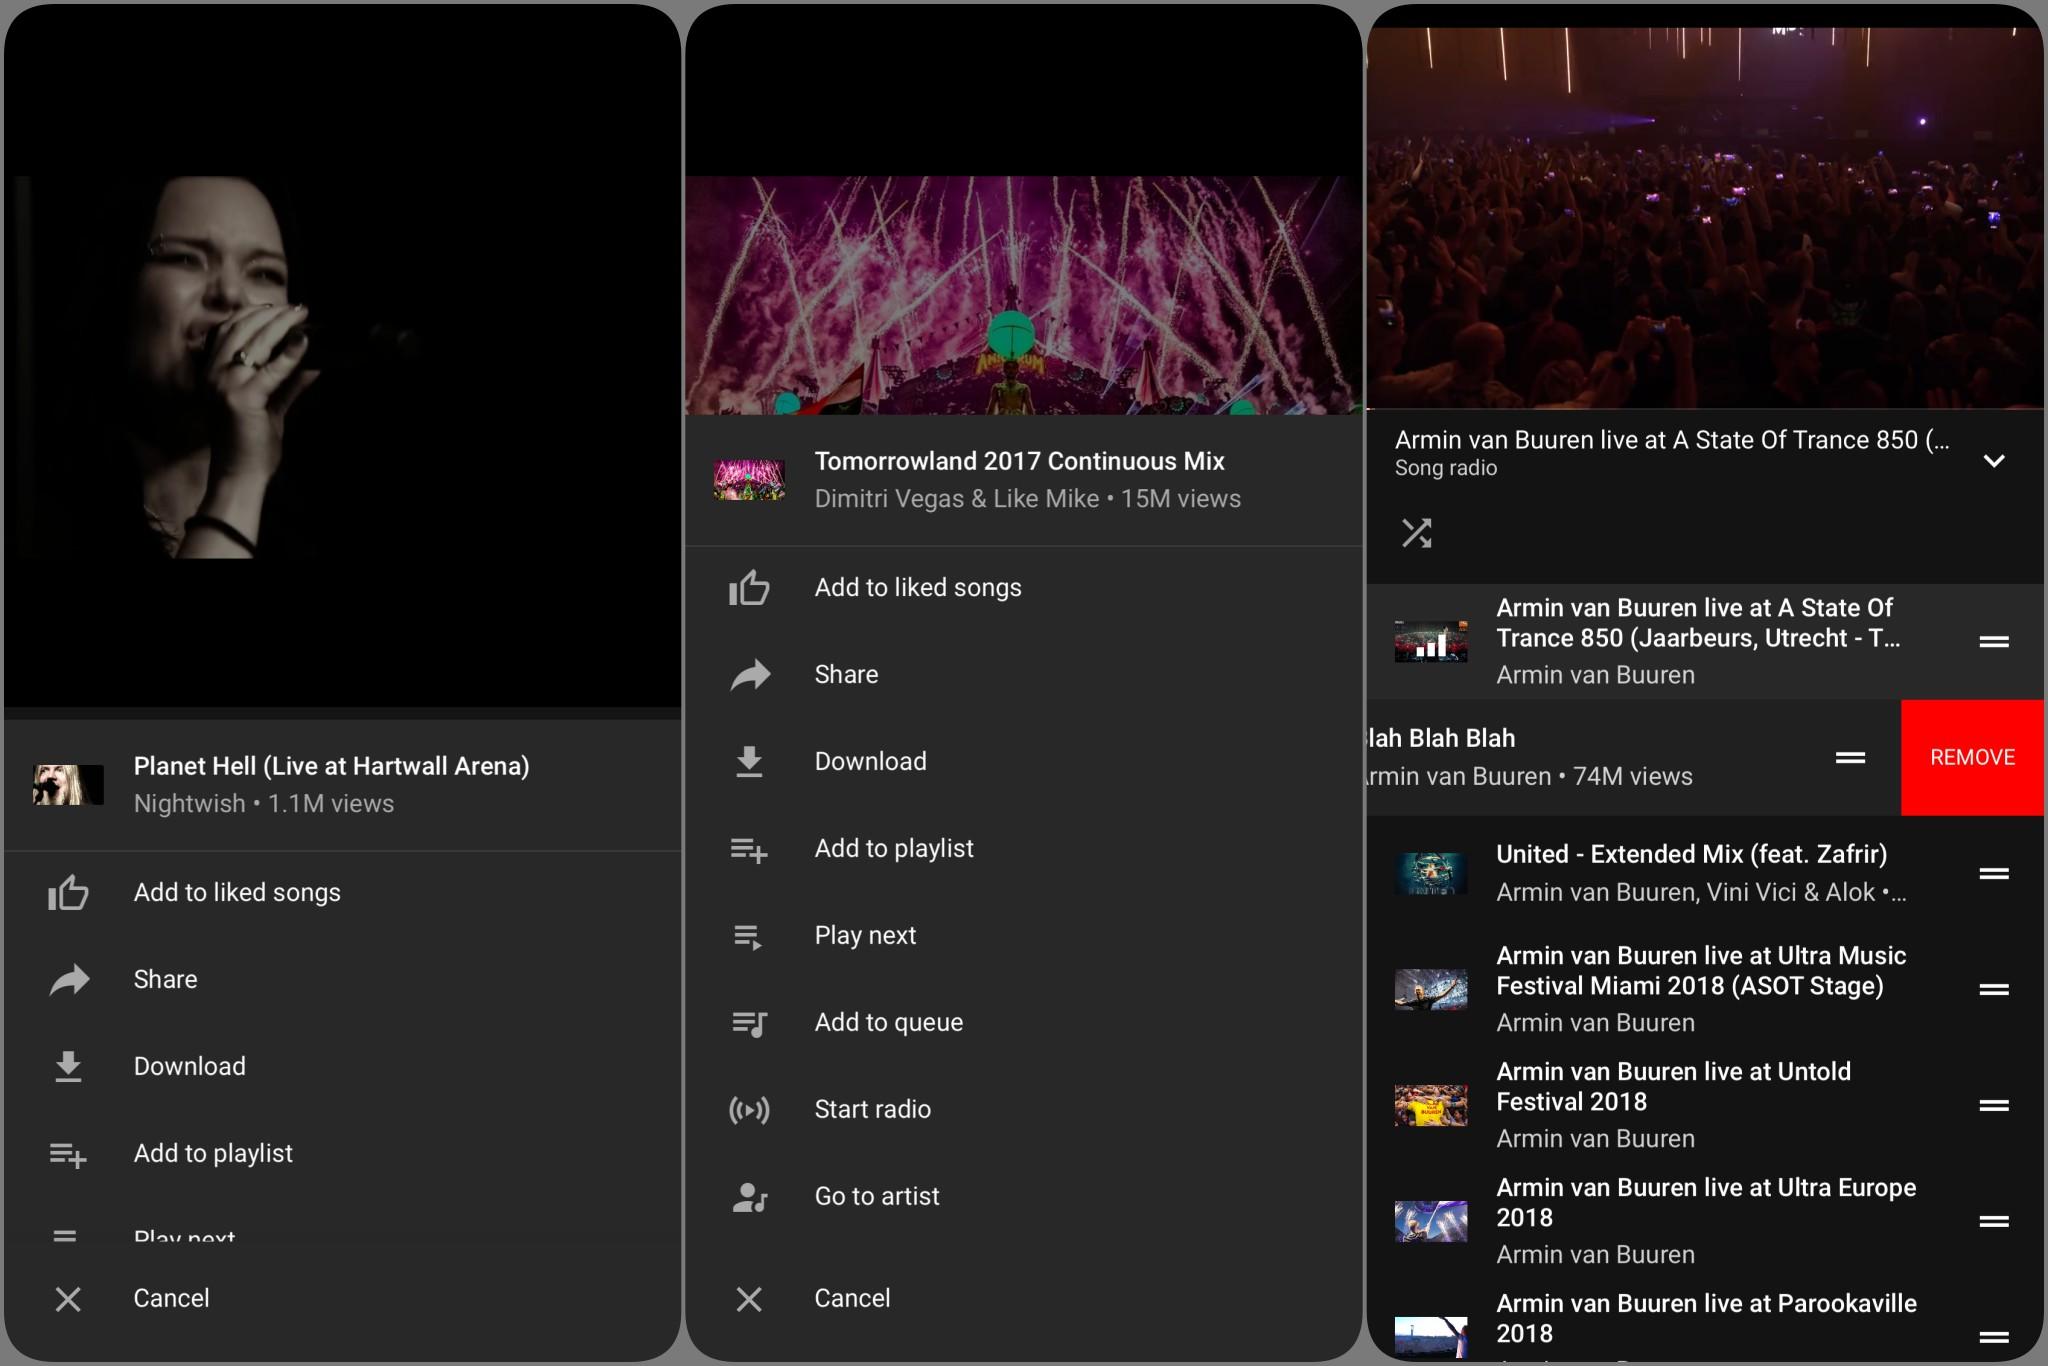
Task: Tap the share arrow icon in the Tomorrowland menu
Action: pos(750,674)
